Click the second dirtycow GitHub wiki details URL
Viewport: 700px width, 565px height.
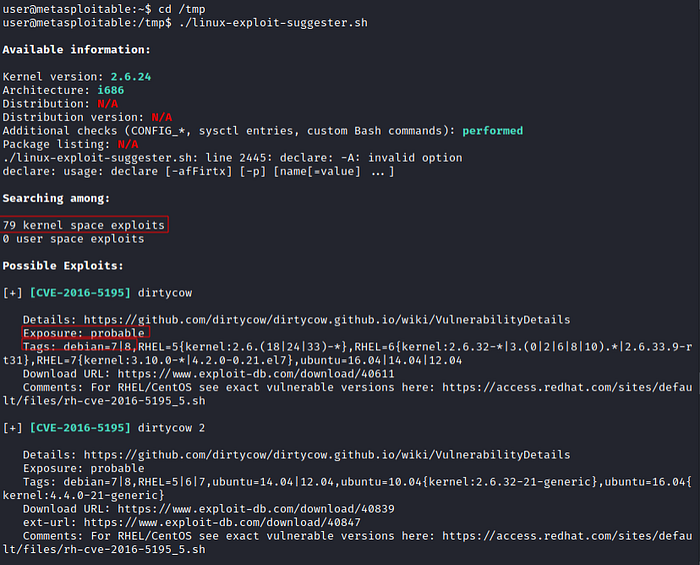[327, 455]
